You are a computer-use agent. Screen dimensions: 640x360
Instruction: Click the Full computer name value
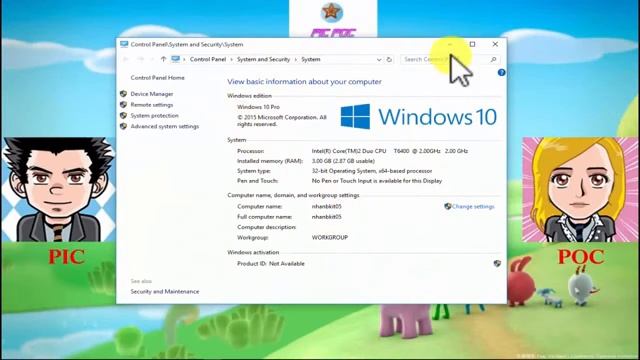click(327, 217)
